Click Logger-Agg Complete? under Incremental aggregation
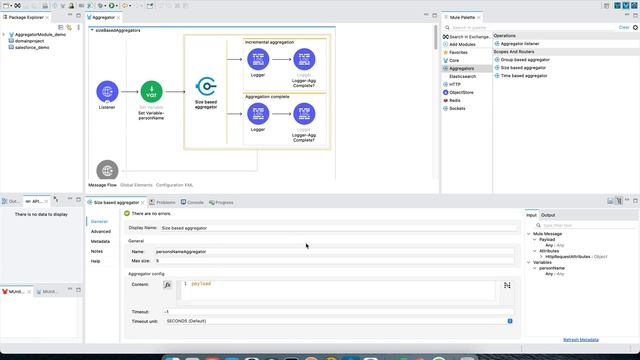The width and height of the screenshot is (640, 360). click(x=304, y=59)
